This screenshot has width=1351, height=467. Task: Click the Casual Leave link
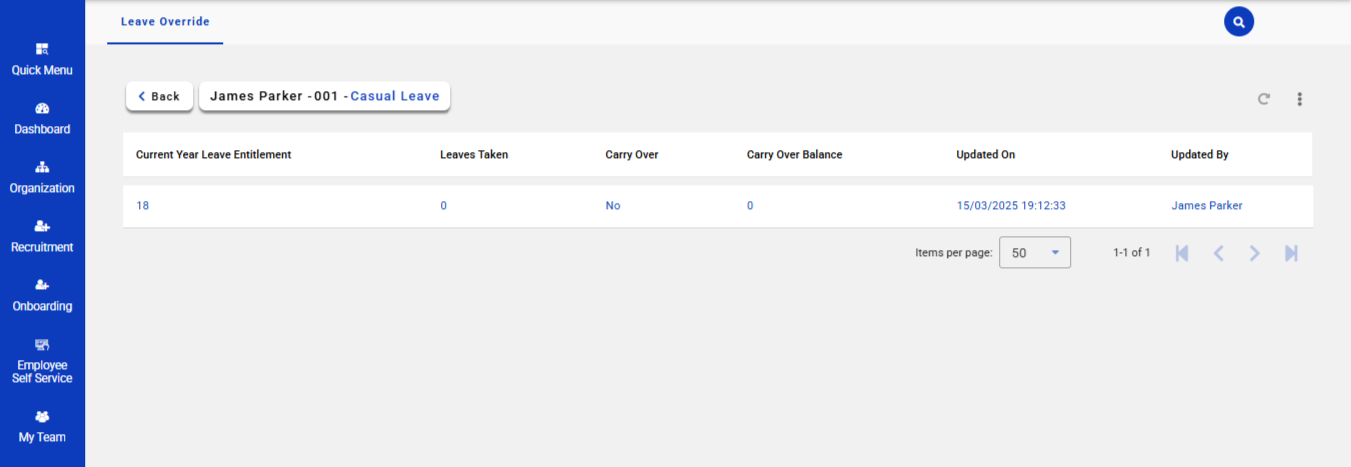394,96
